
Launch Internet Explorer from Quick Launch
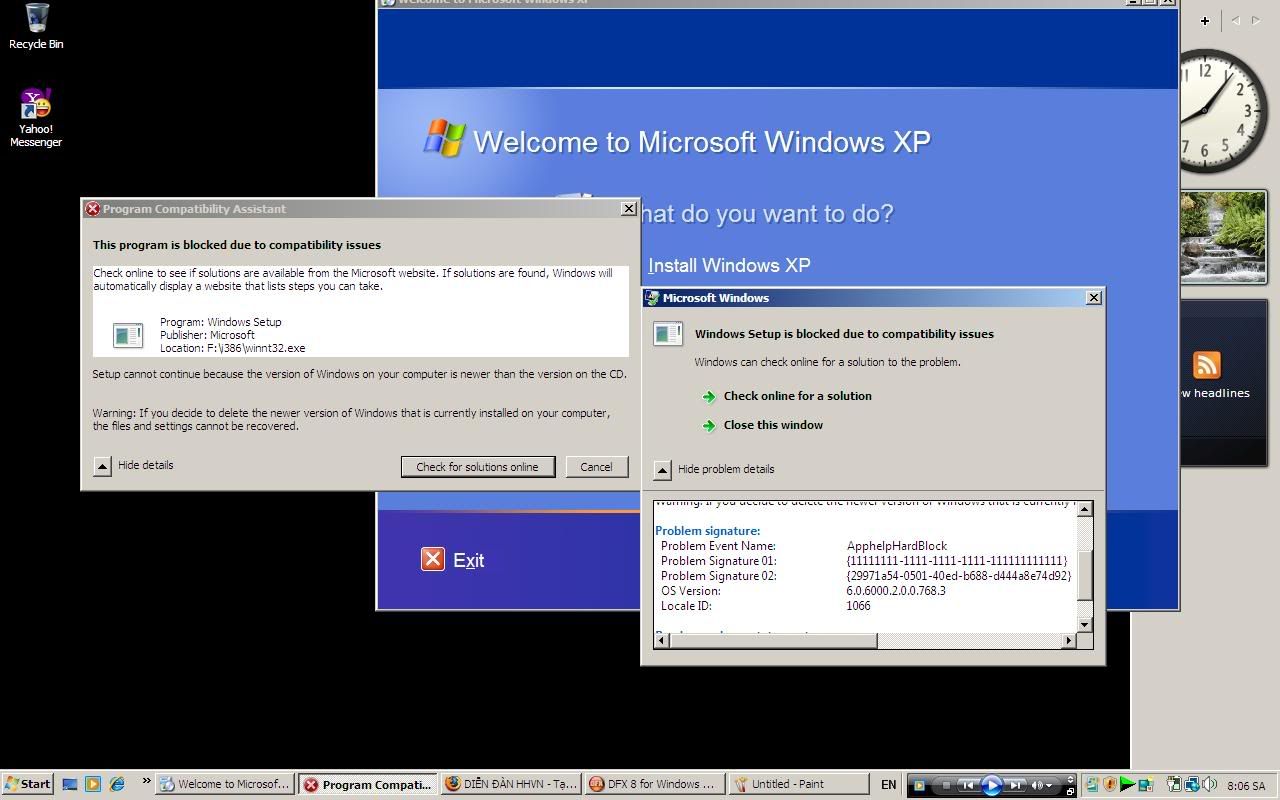[x=117, y=784]
